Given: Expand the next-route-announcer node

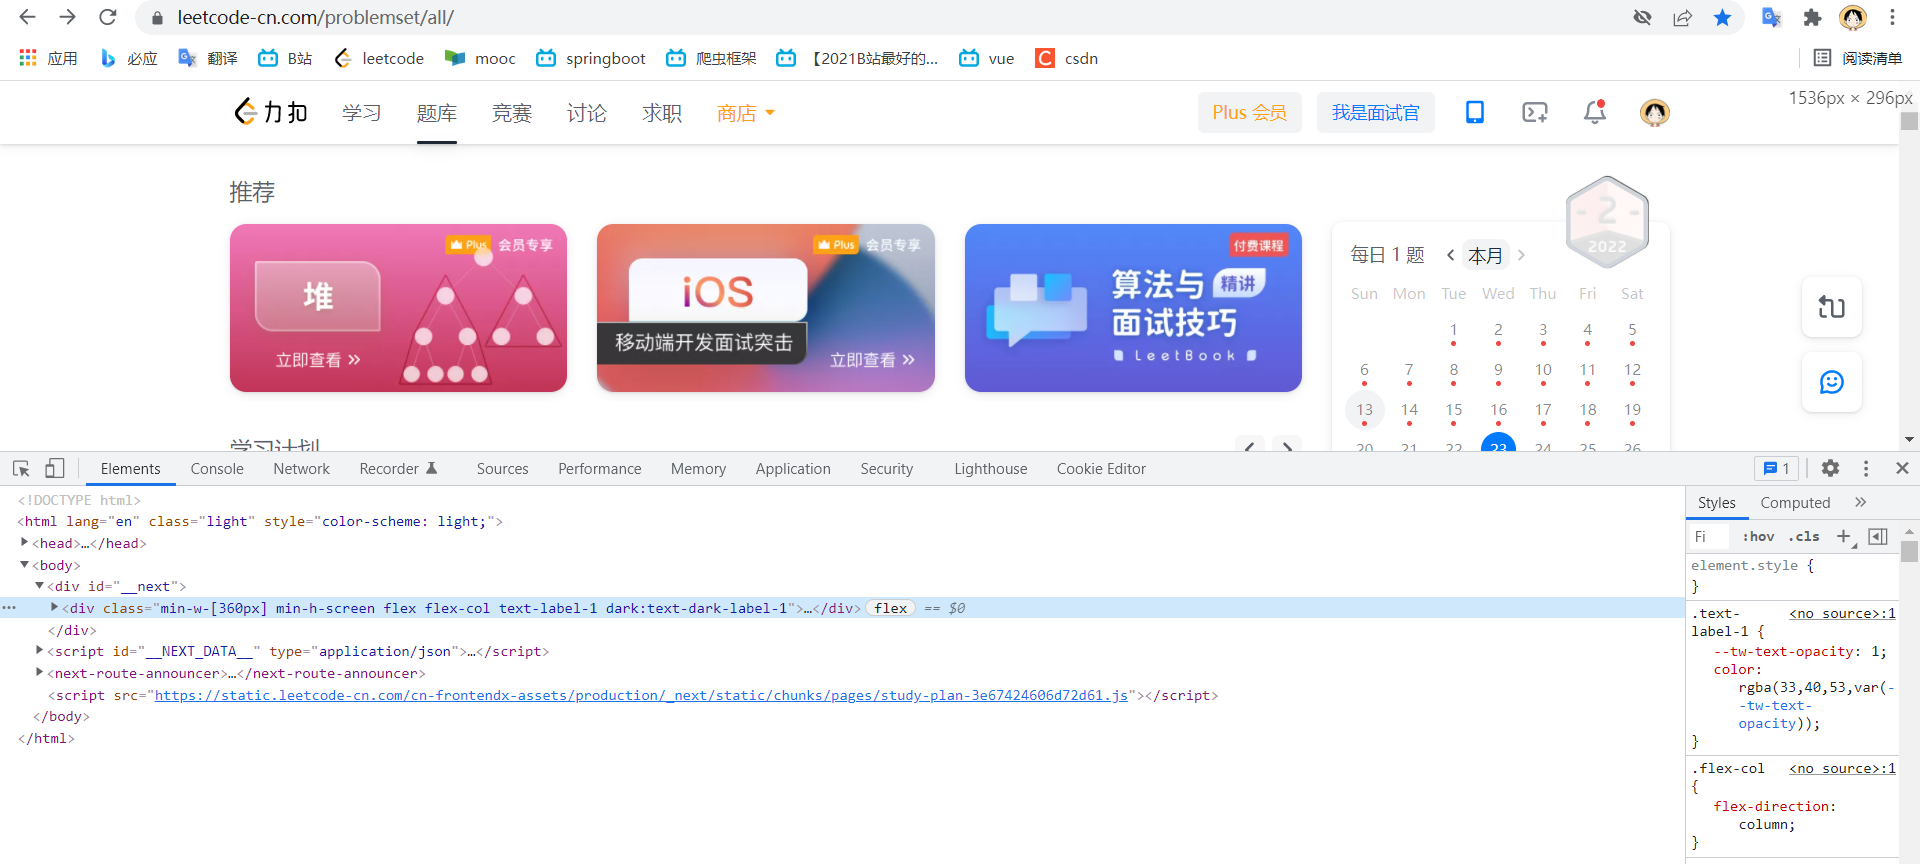Looking at the screenshot, I should (x=39, y=672).
